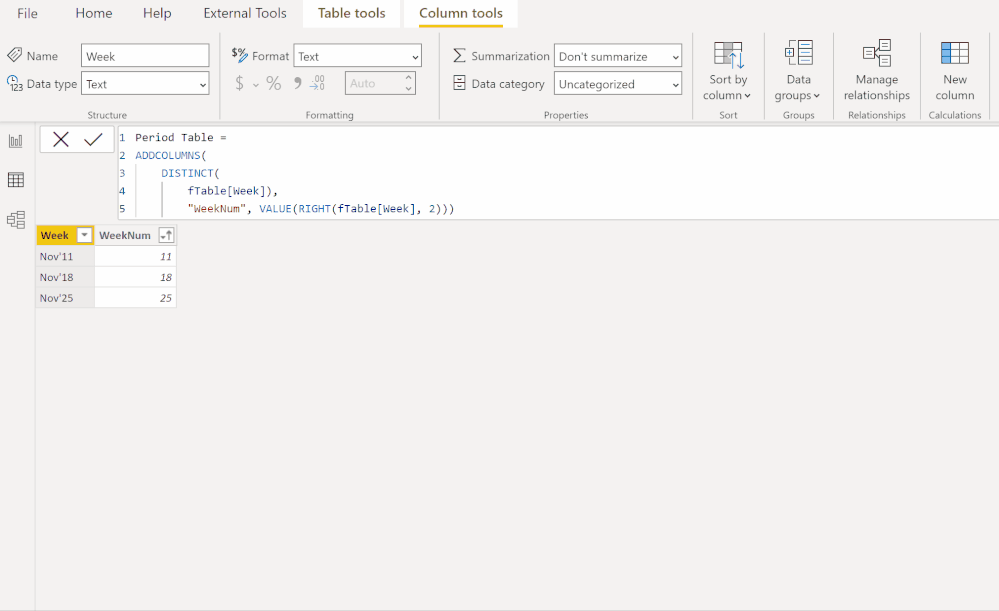Select the Nov'25 cell
The image size is (999, 611).
[x=65, y=298]
